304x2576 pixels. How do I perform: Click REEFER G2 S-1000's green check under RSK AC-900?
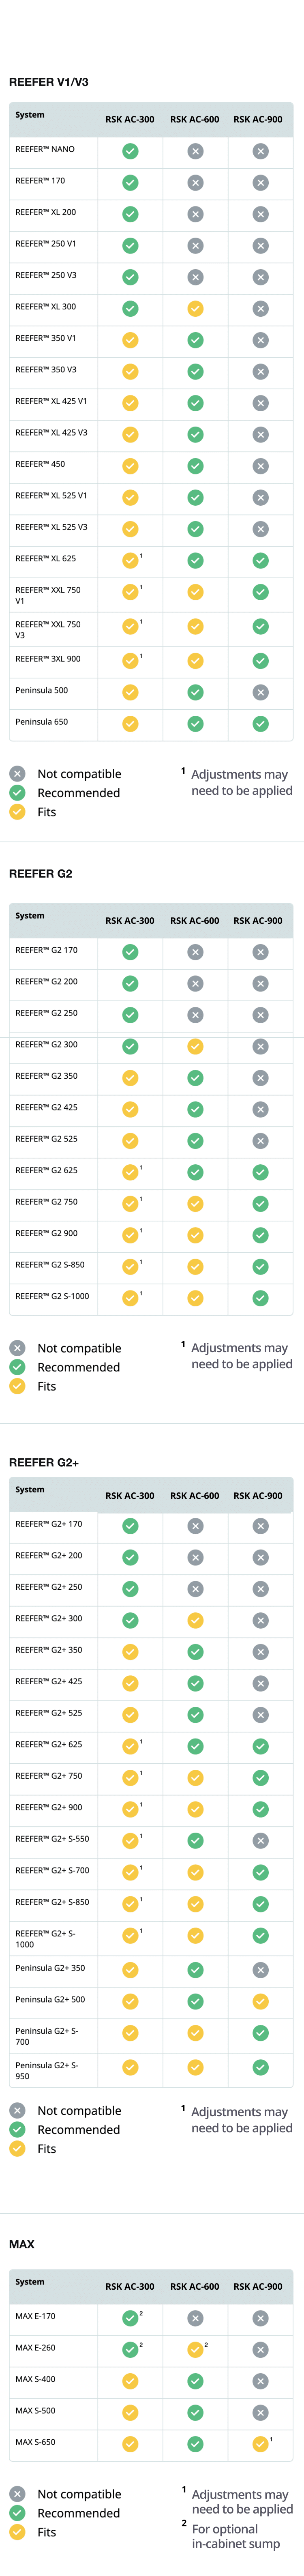[x=260, y=1298]
